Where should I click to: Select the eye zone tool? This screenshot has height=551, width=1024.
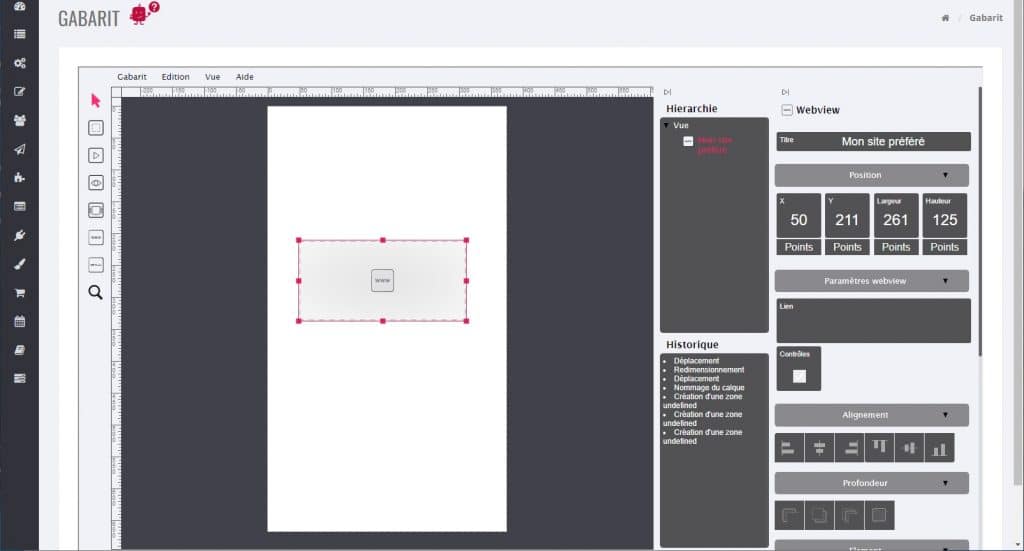[x=96, y=183]
